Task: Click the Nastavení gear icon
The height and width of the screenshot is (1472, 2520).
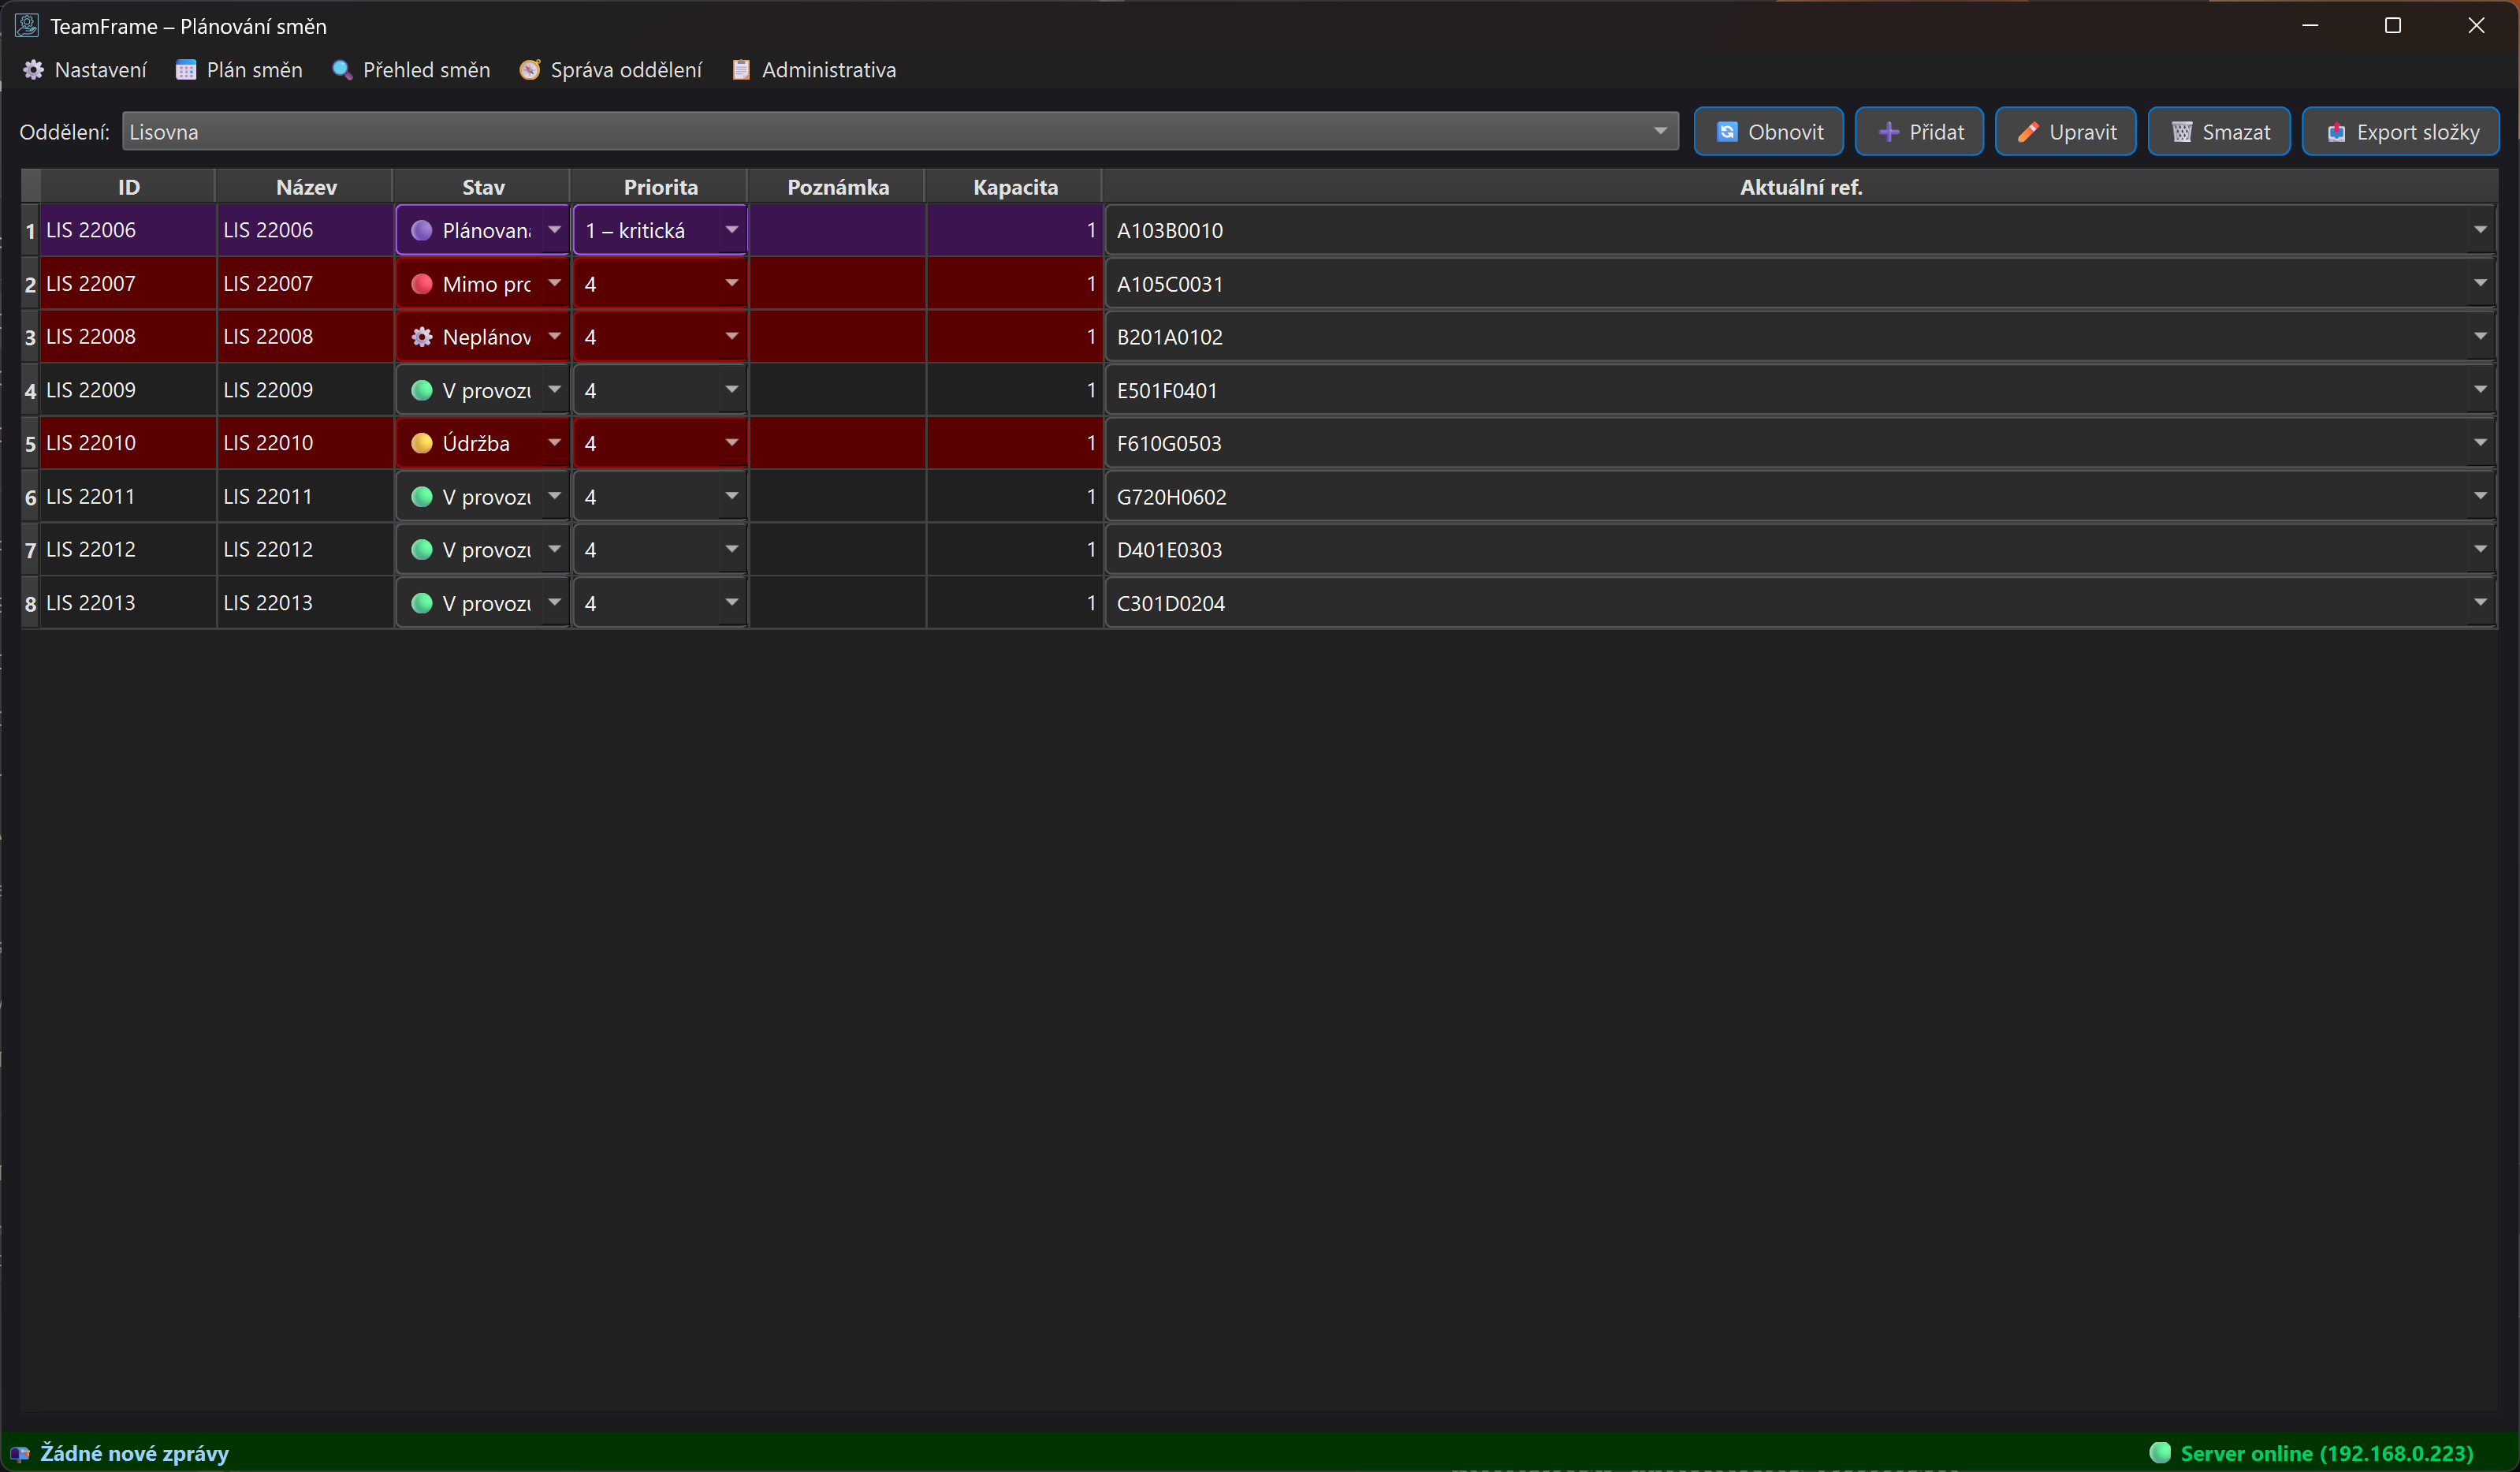Action: (34, 70)
